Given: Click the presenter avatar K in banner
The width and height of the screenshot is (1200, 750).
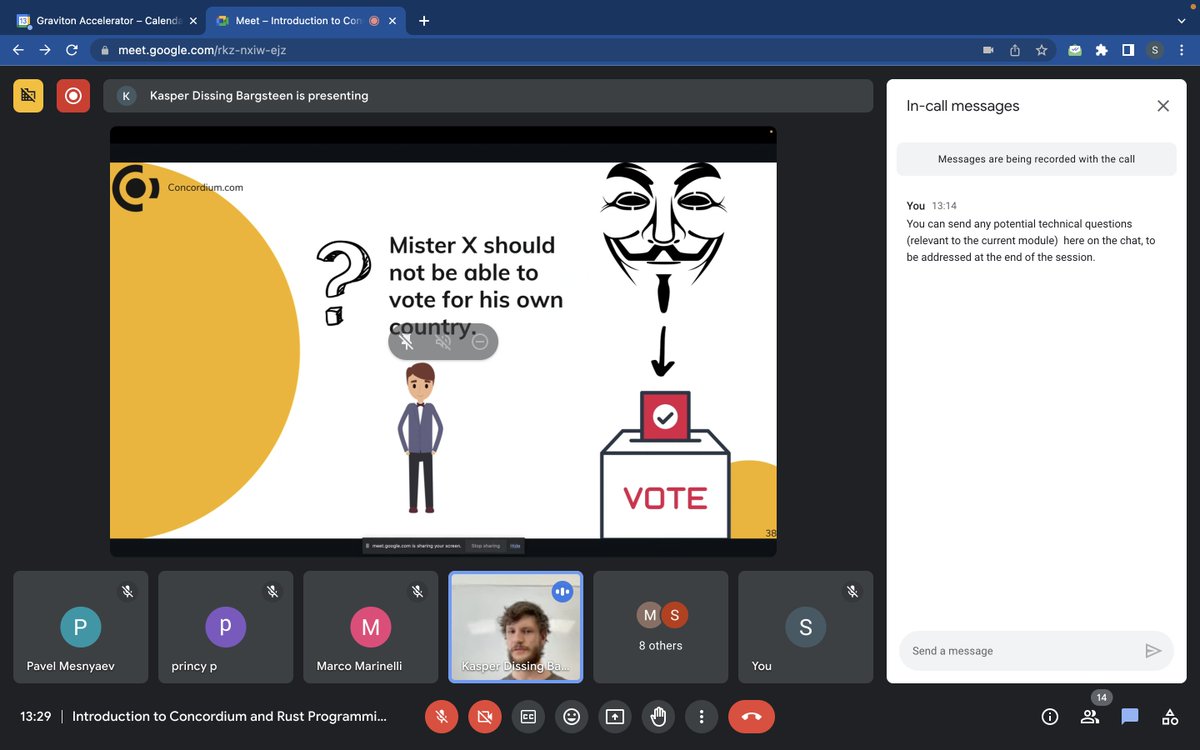Looking at the screenshot, I should 126,96.
